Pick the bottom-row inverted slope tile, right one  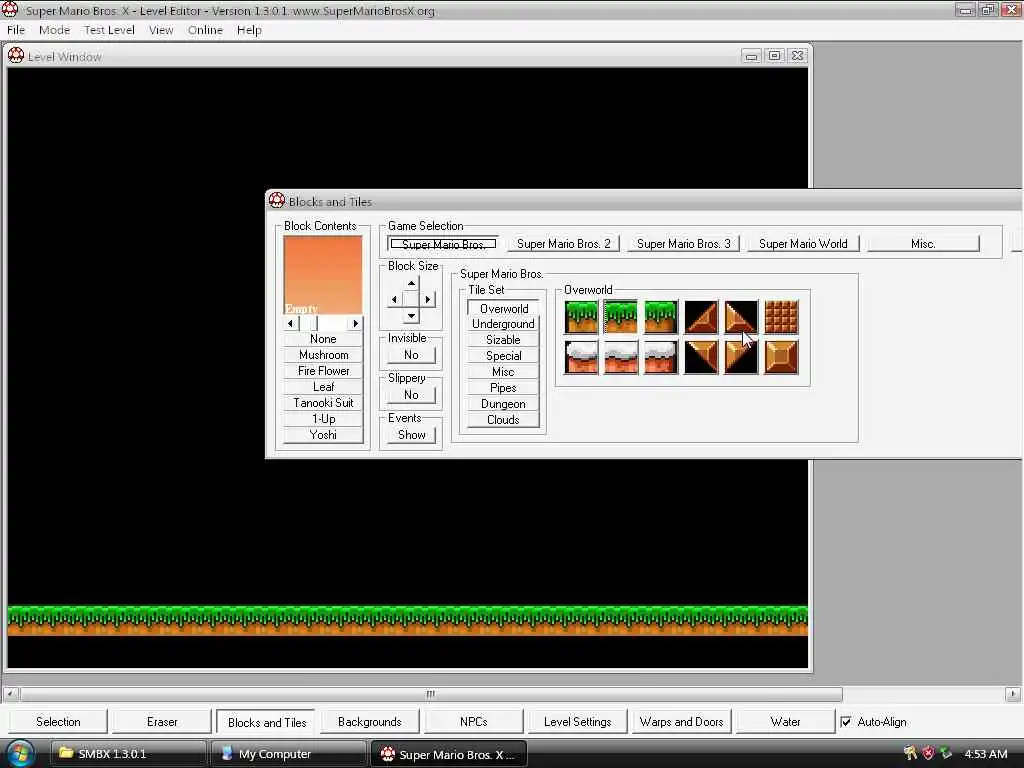click(741, 357)
